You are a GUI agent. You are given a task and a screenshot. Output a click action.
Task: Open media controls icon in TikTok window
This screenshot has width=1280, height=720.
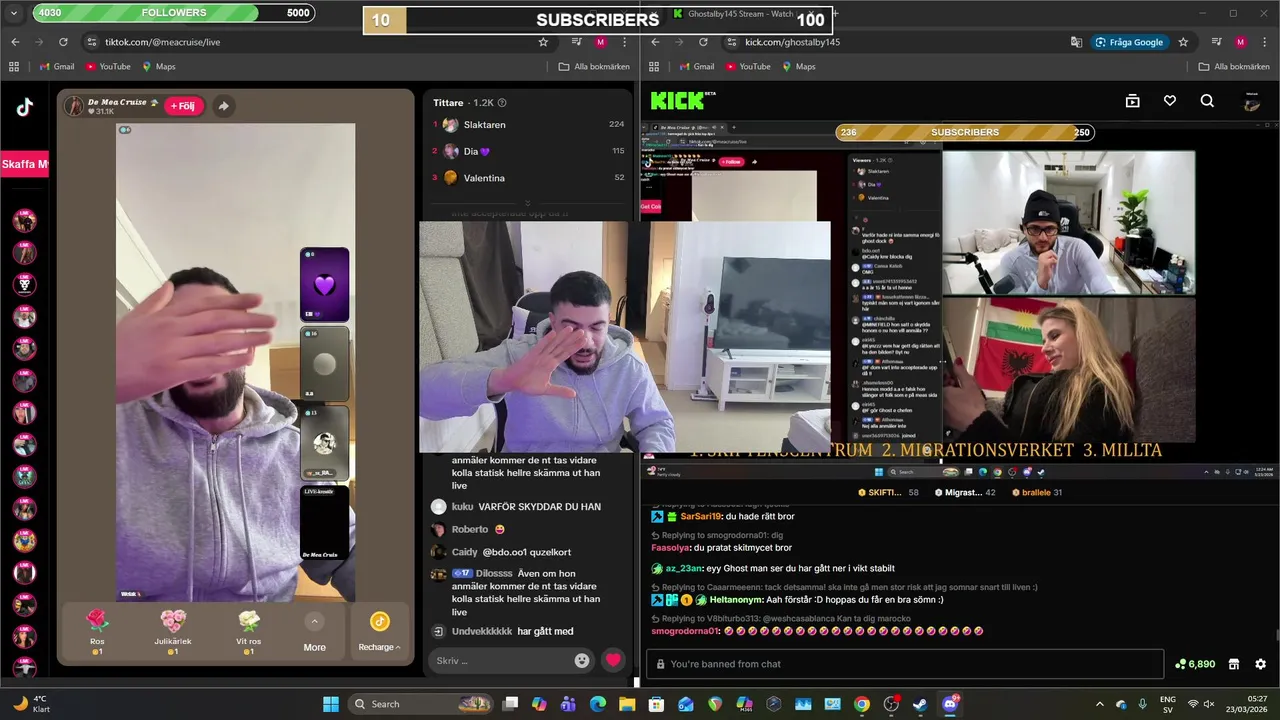click(576, 42)
